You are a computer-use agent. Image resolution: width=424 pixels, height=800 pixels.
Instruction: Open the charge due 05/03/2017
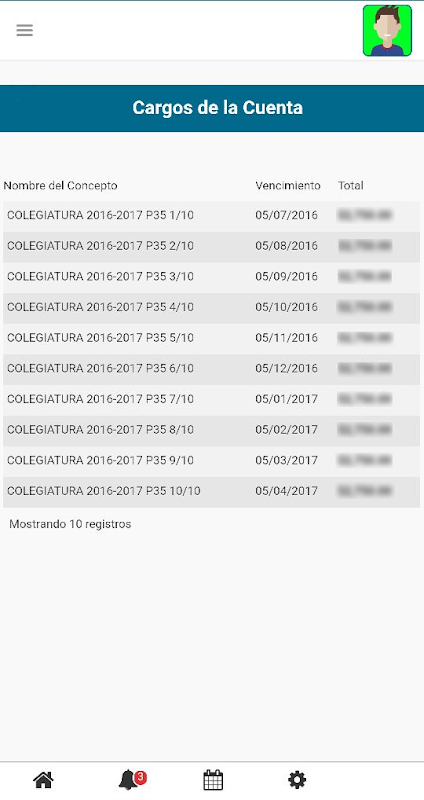212,461
